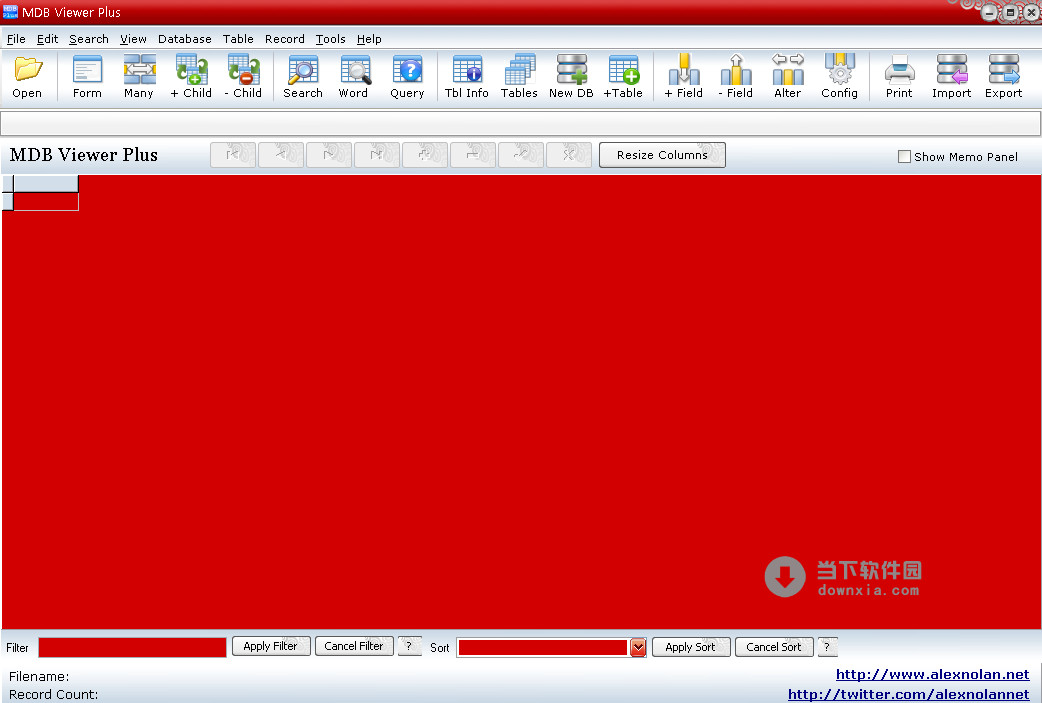Click the Apply Sort button
1042x703 pixels.
coord(691,647)
